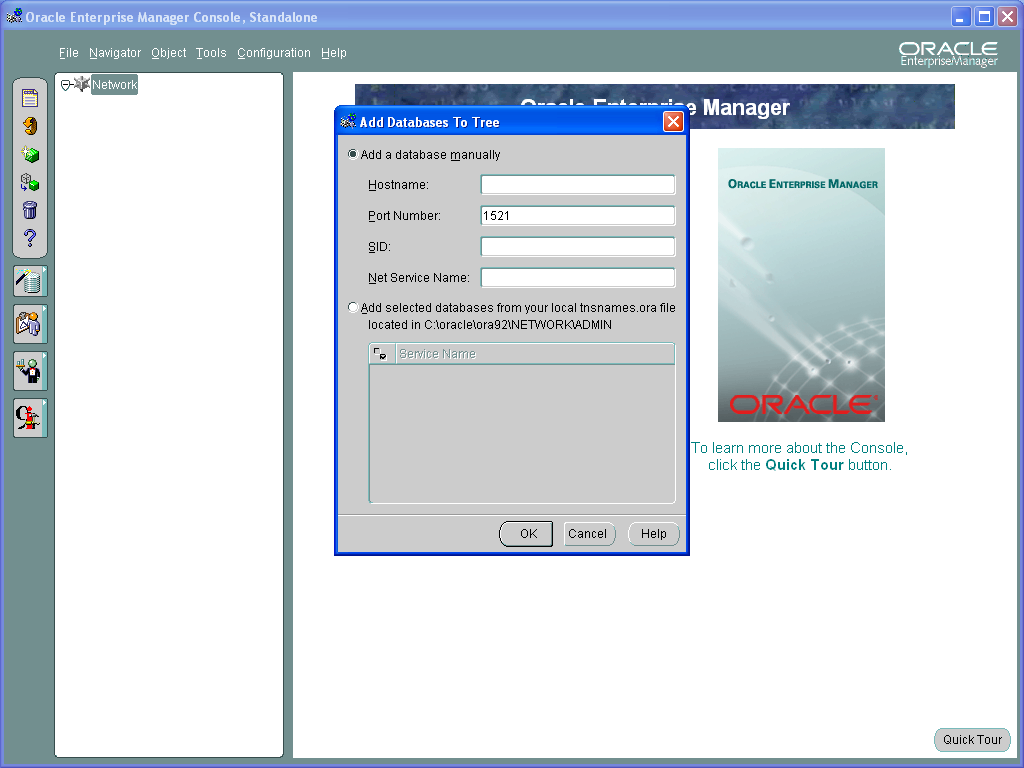The height and width of the screenshot is (768, 1024).
Task: Select Add databases from tnsnames.ora option
Action: point(353,308)
